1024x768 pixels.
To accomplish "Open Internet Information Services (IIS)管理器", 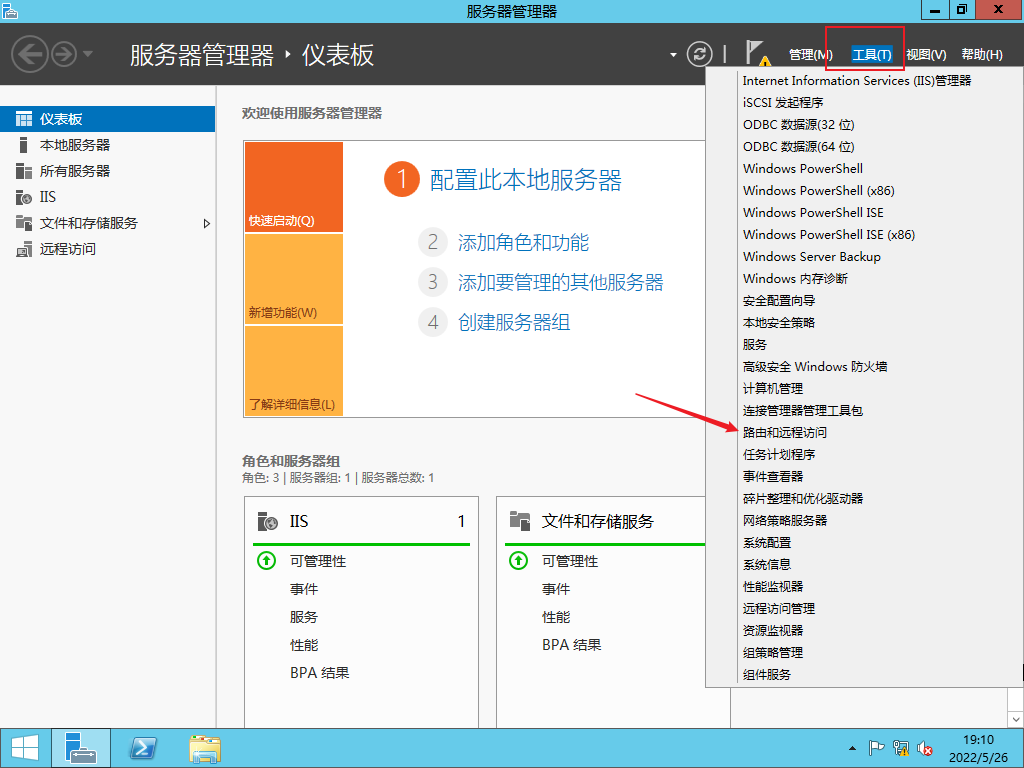I will [x=857, y=81].
